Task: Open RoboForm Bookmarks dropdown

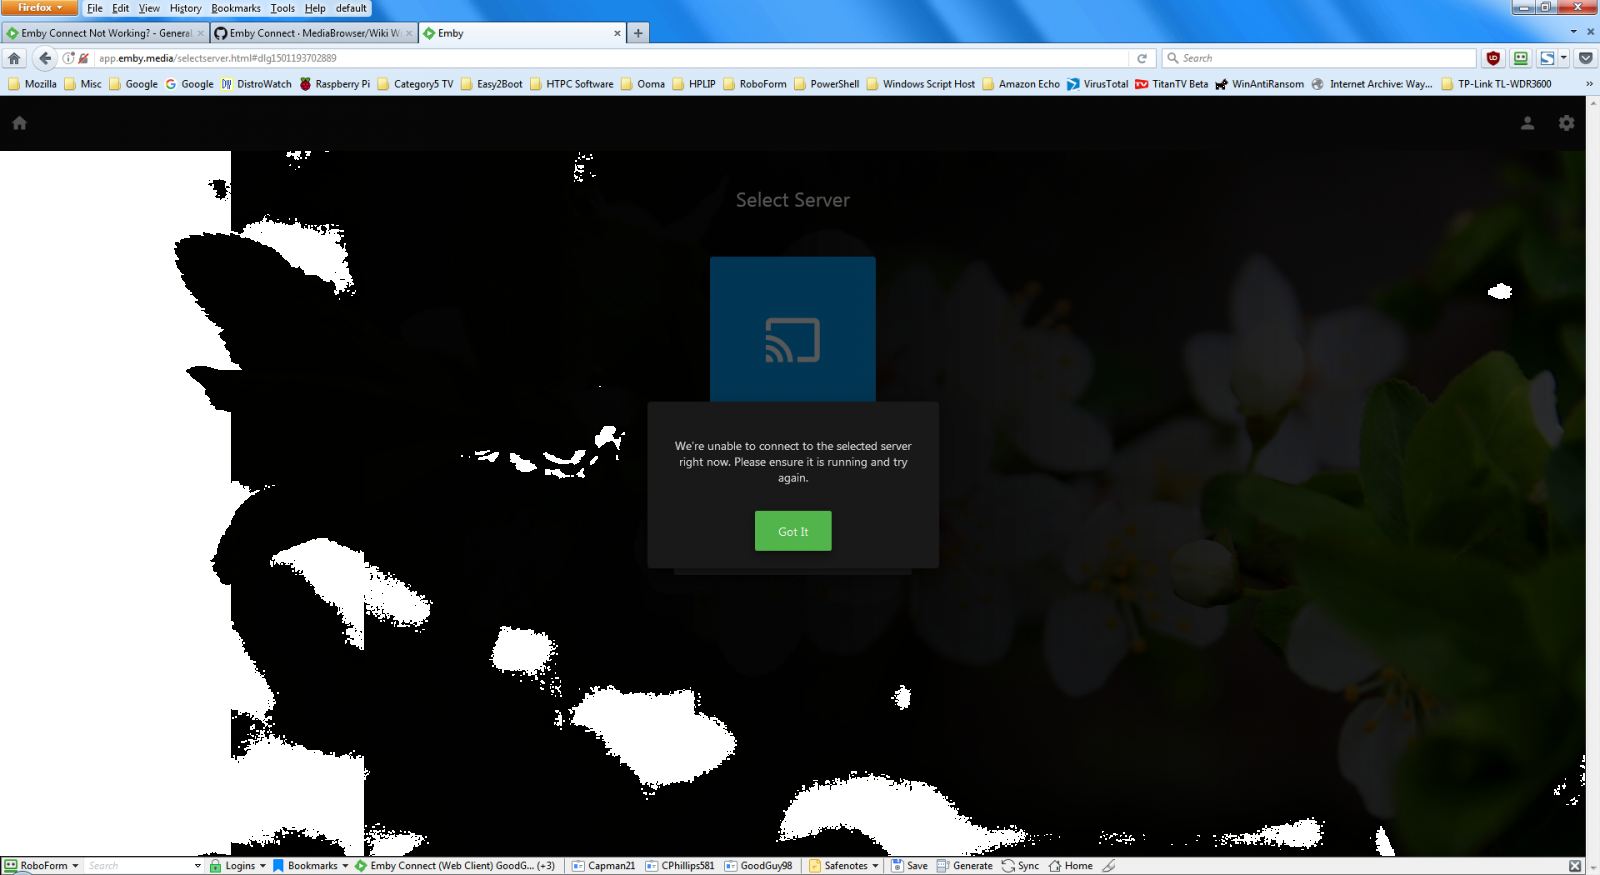Action: (x=310, y=866)
